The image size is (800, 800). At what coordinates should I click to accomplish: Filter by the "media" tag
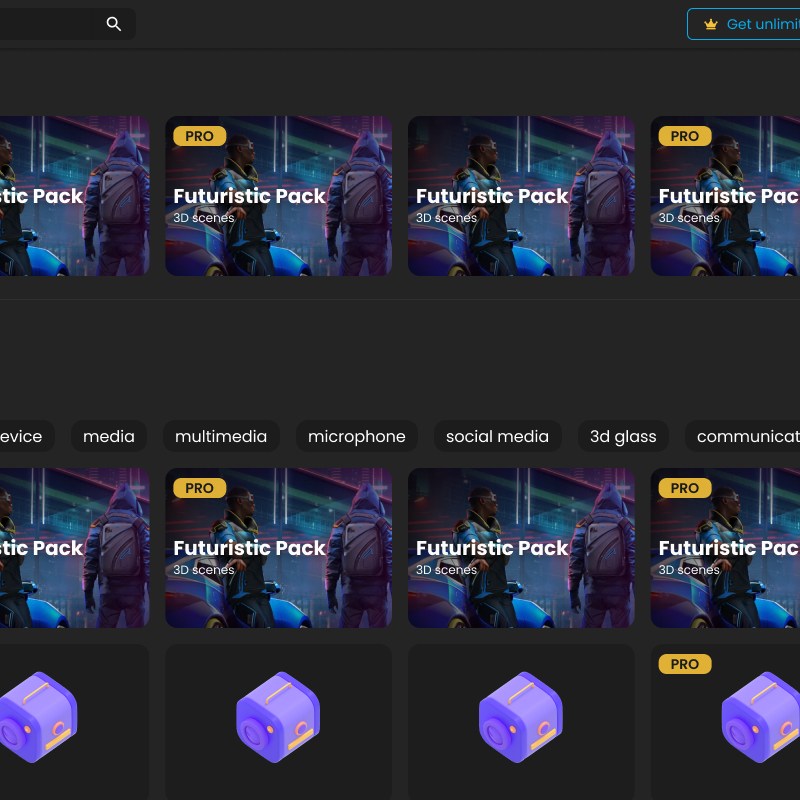[109, 436]
